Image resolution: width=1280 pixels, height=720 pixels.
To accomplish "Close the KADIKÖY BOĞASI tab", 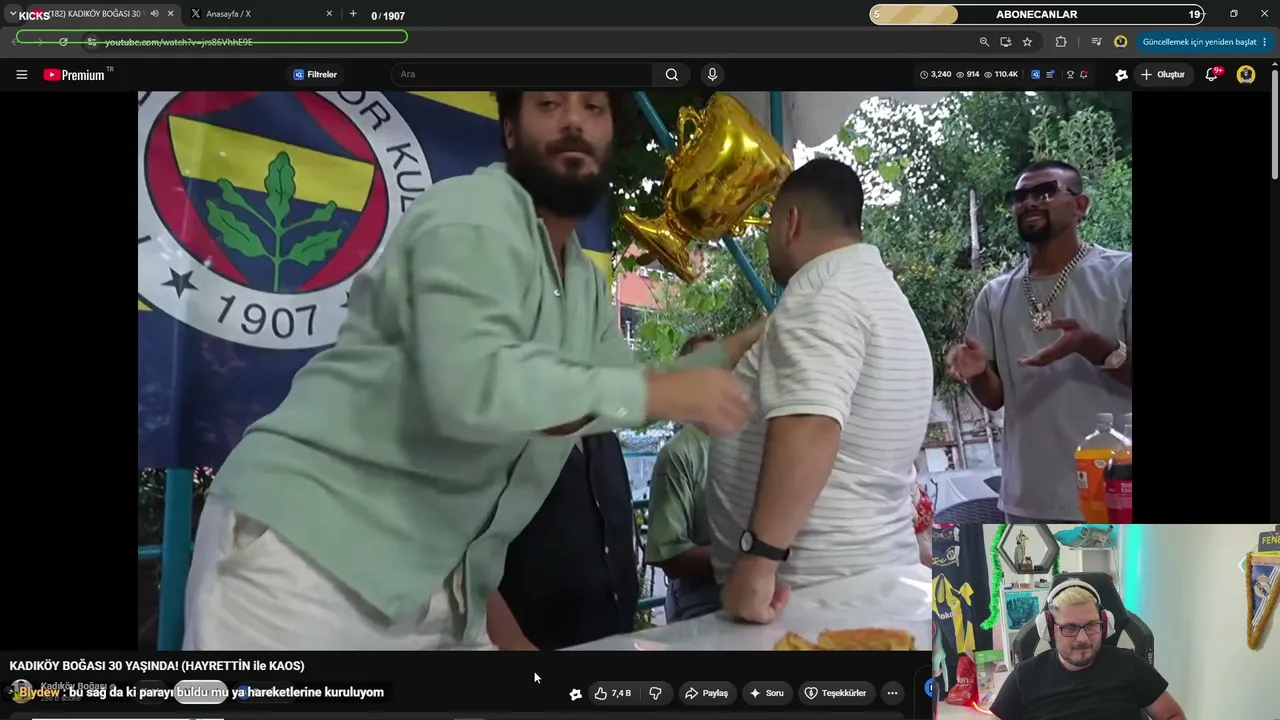I will click(x=171, y=14).
